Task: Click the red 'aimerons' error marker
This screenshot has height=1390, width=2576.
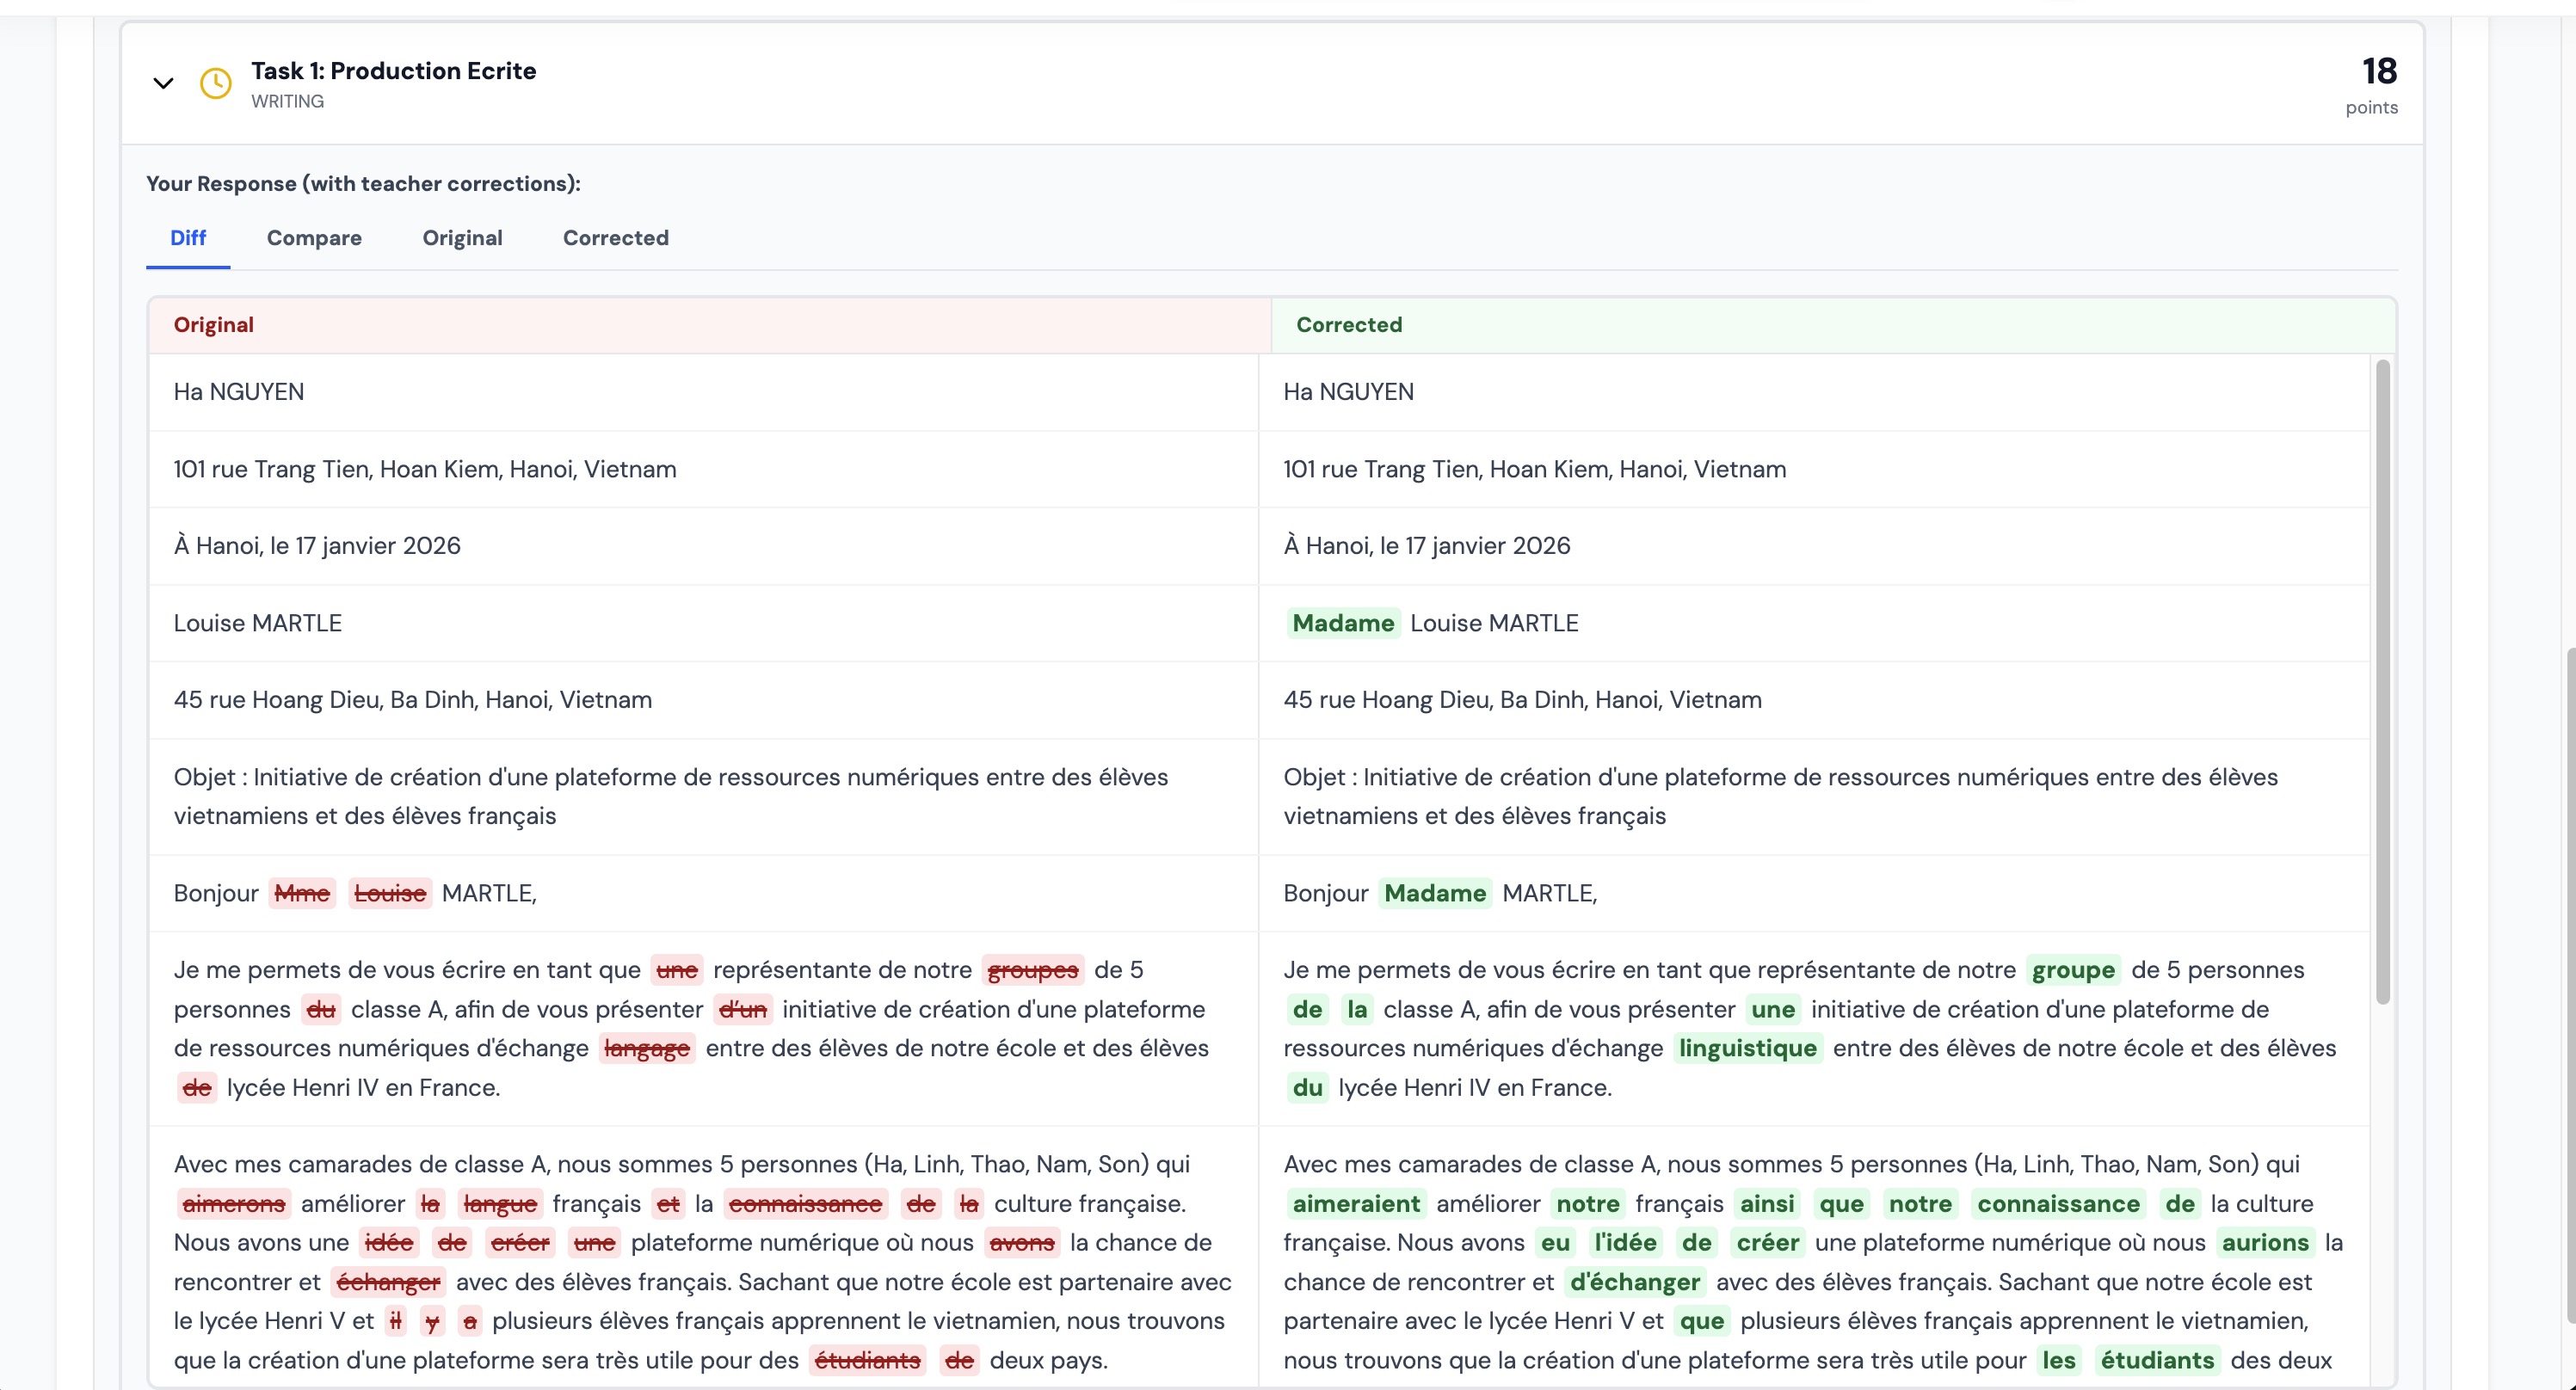Action: pyautogui.click(x=235, y=1204)
